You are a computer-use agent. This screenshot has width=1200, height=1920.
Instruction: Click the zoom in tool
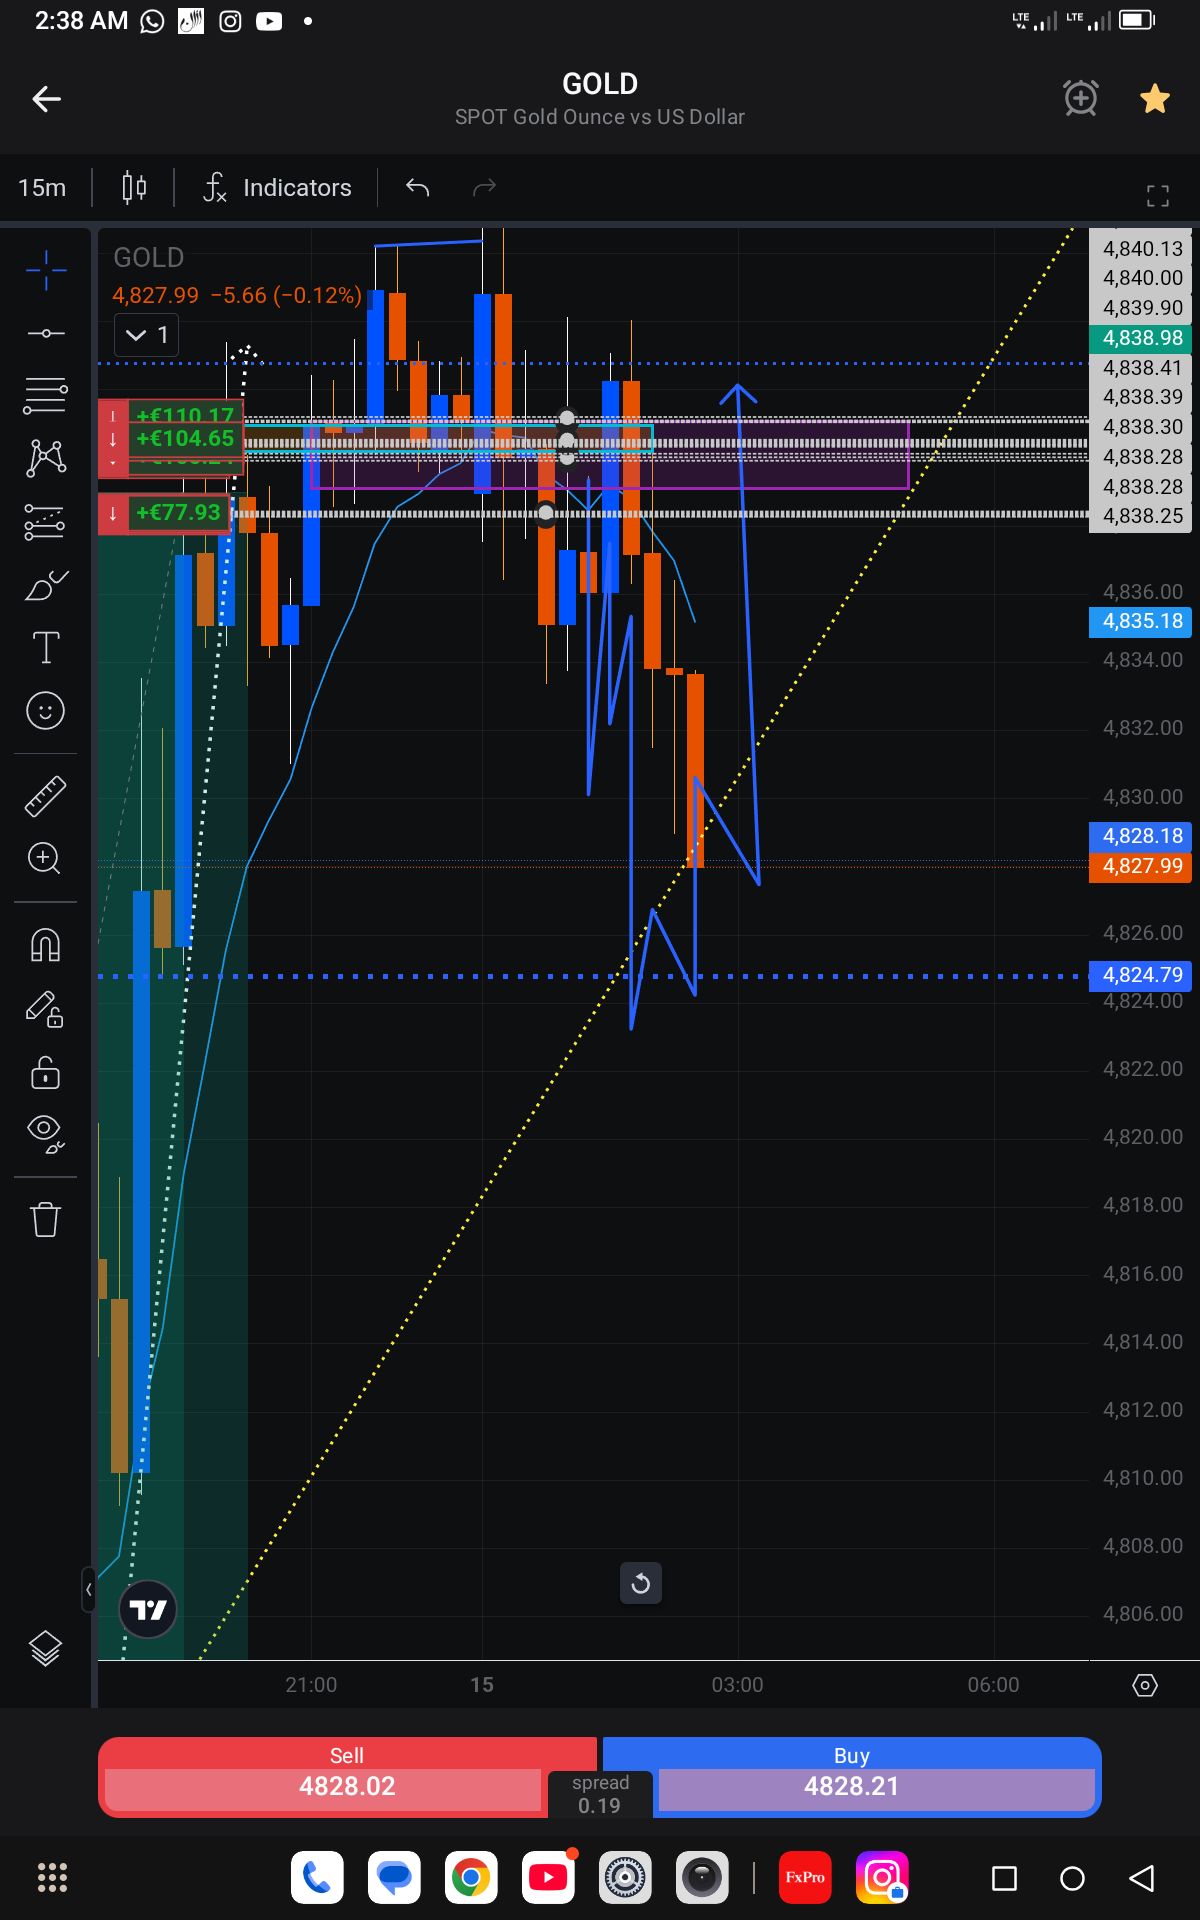46,859
